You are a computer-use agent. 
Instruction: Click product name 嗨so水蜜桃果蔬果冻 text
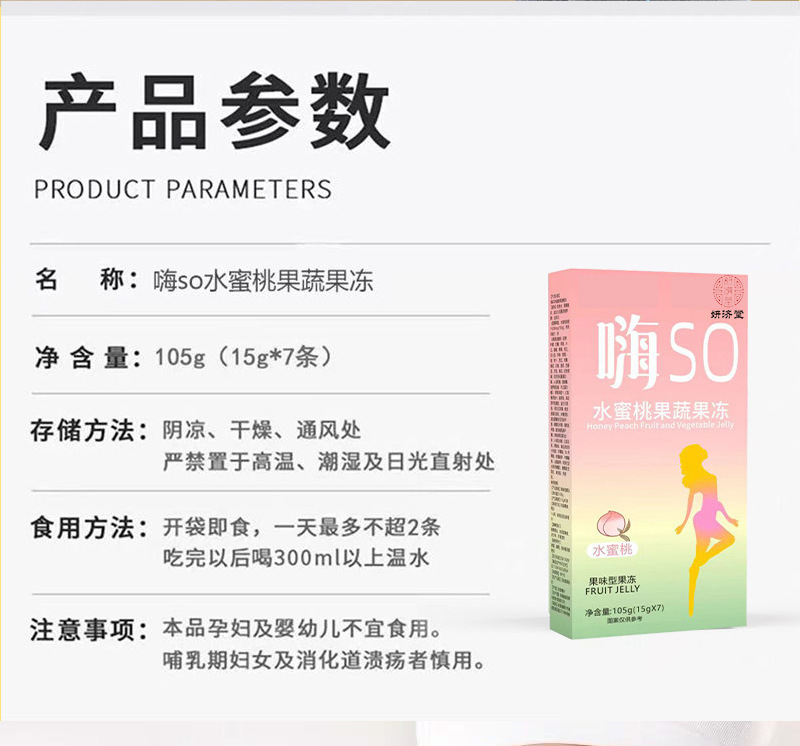[x=263, y=281]
